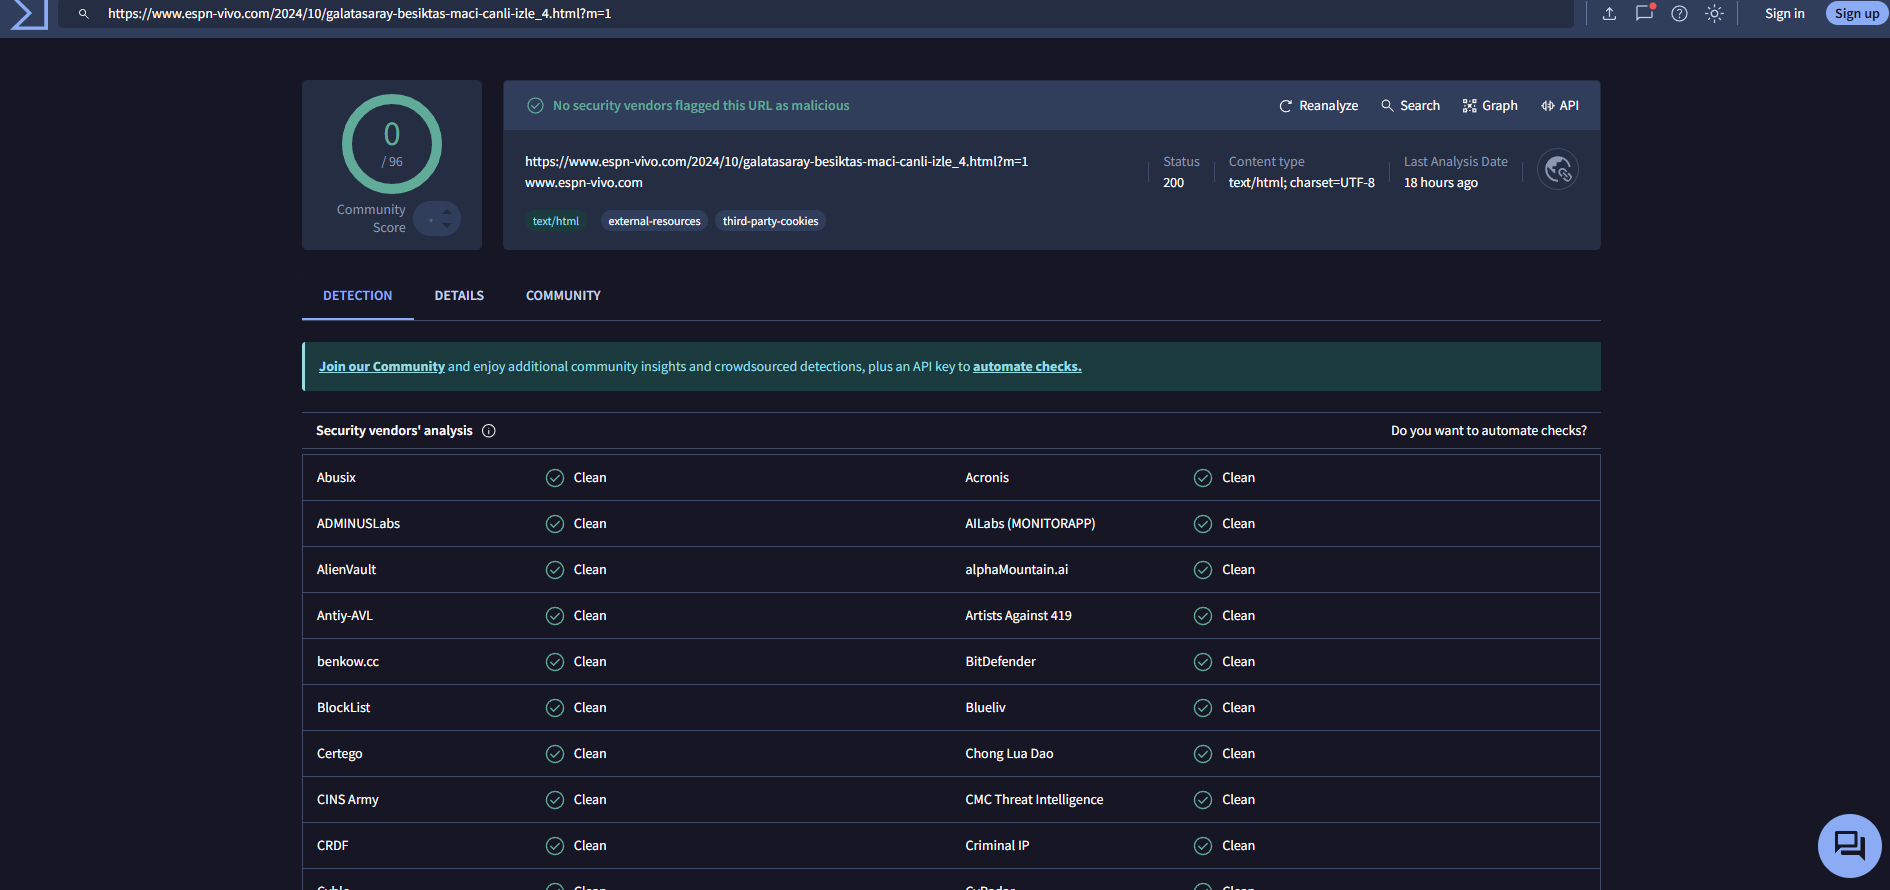
Task: Open the chat widget bubble
Action: [x=1849, y=846]
